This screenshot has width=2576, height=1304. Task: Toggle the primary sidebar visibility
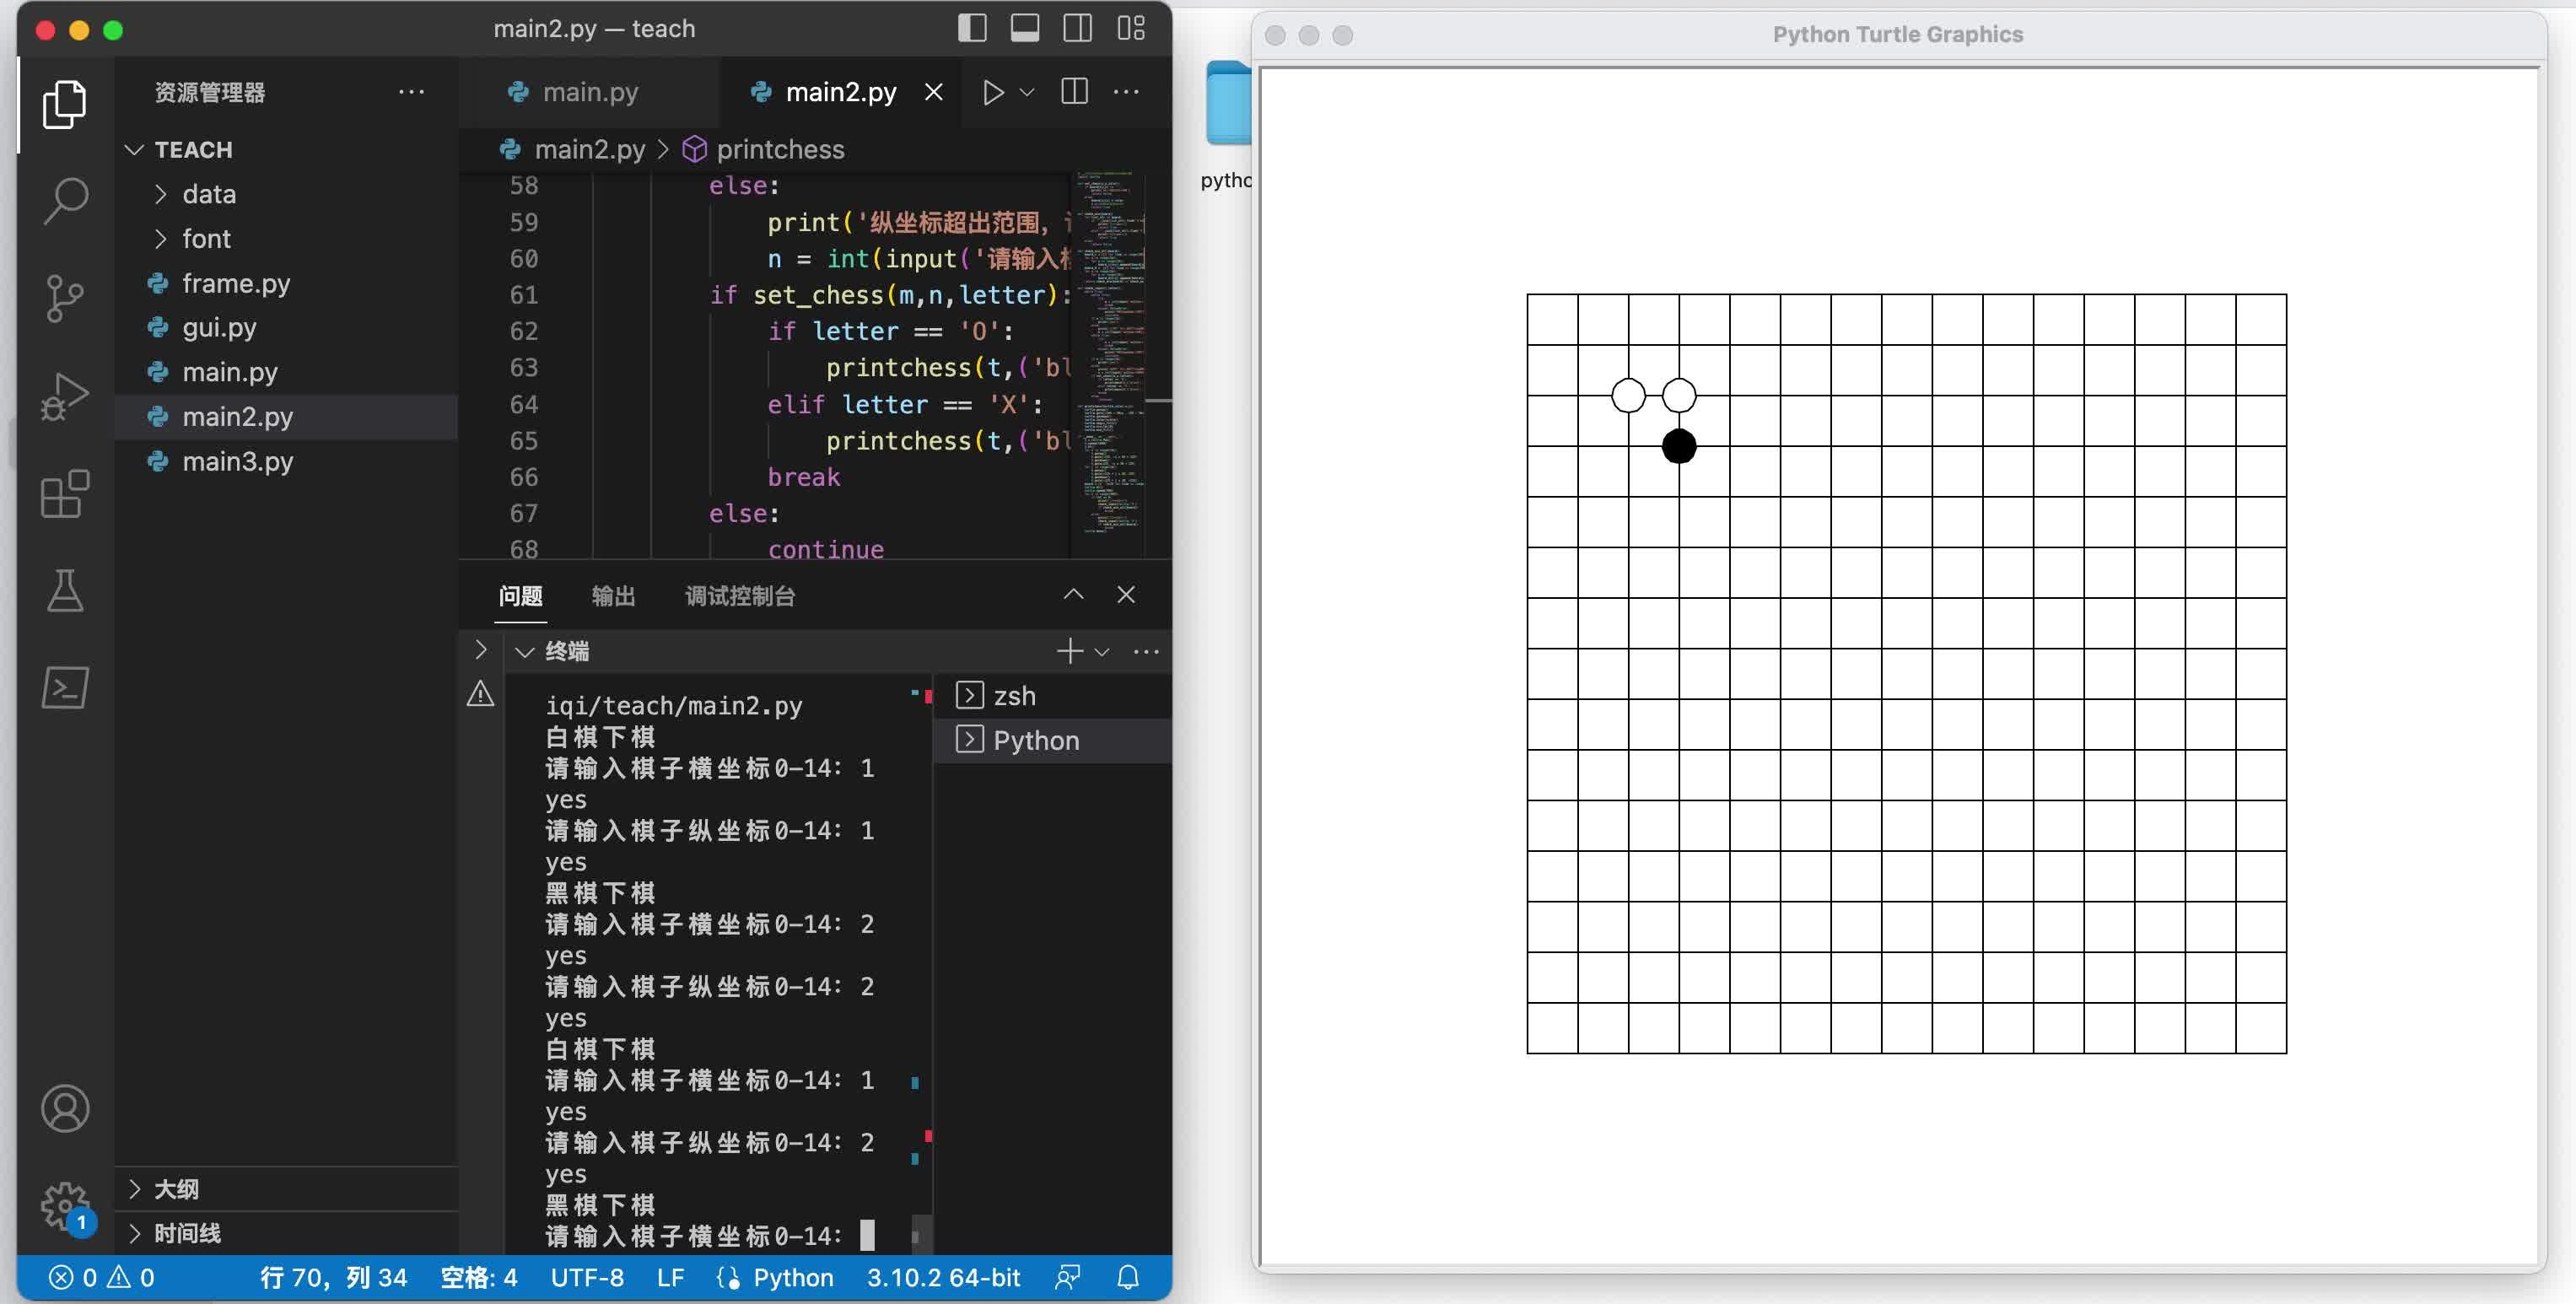(971, 28)
